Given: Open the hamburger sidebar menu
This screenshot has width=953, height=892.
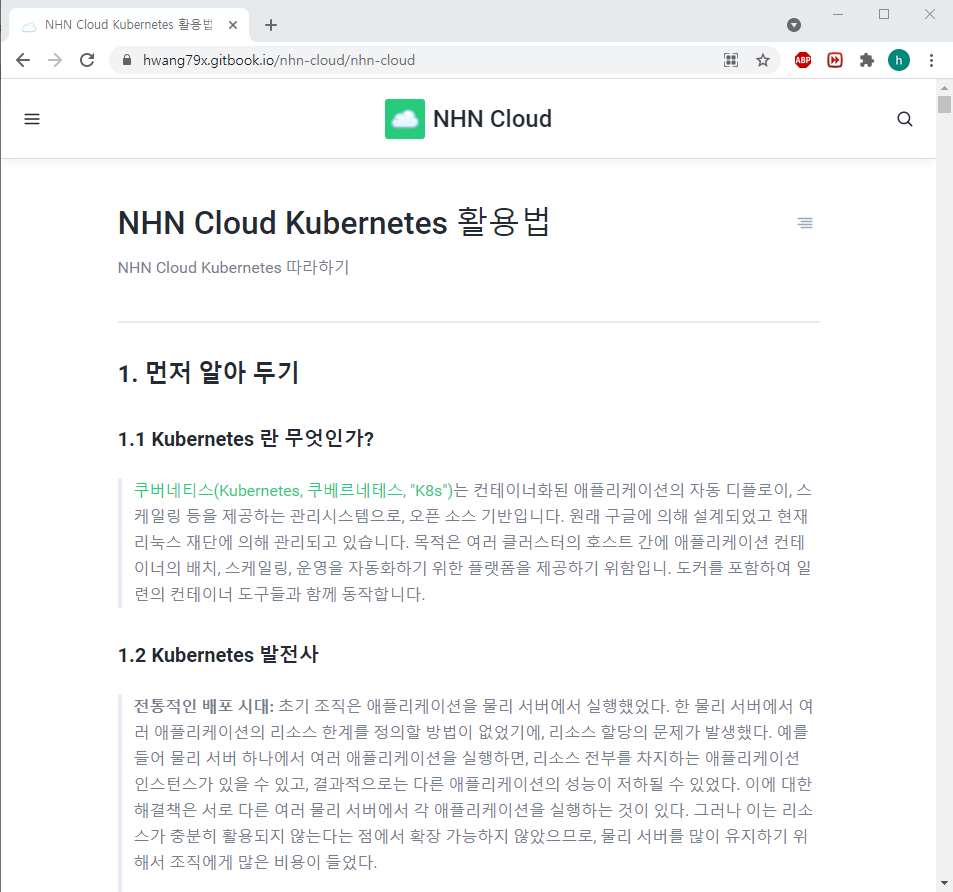Looking at the screenshot, I should pos(32,119).
